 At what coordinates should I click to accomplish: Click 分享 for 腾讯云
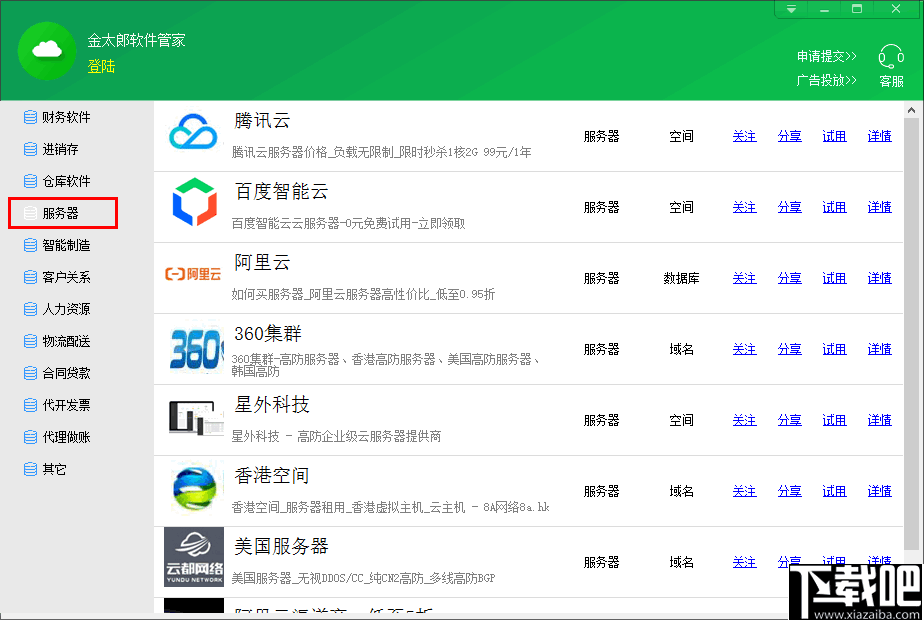point(789,136)
